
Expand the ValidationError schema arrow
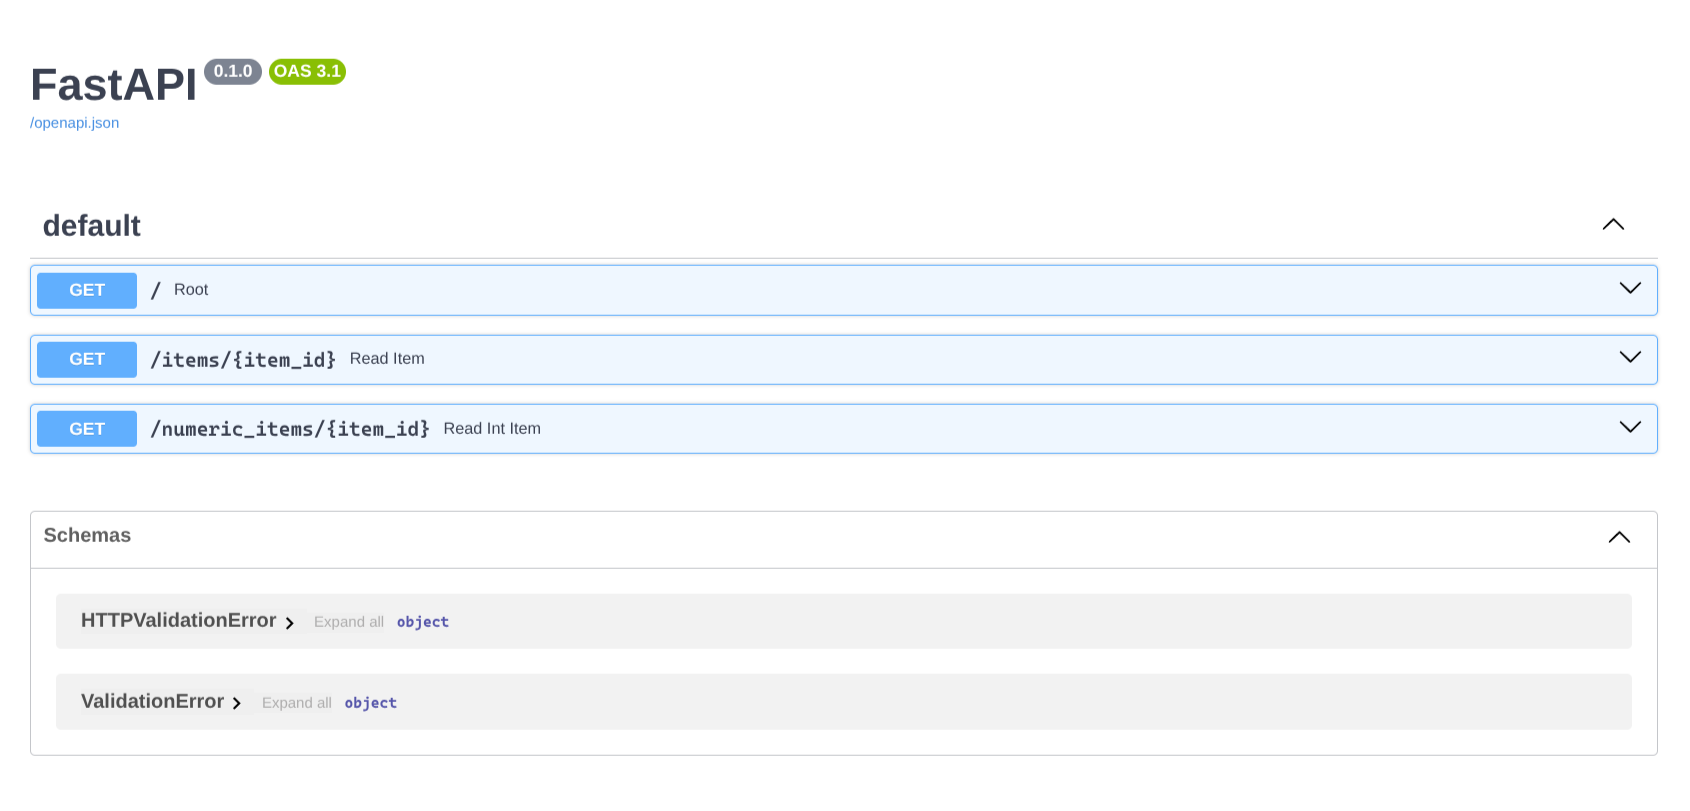click(237, 704)
